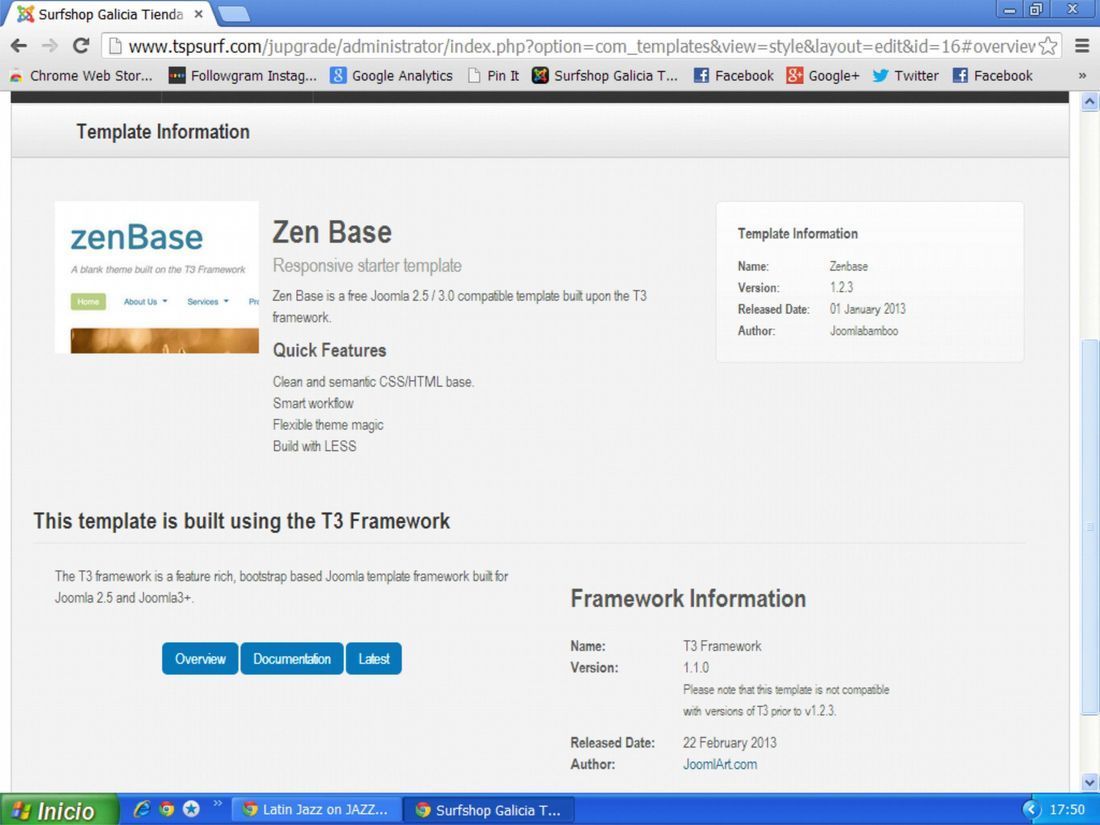Open the Twitter bookmark
This screenshot has height=825, width=1100.
click(x=906, y=76)
